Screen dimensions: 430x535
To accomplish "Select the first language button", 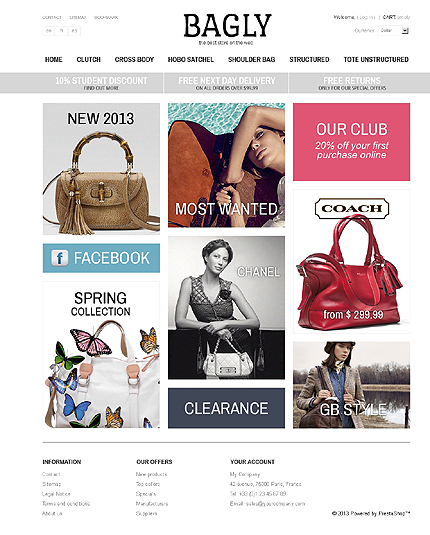I will tap(49, 31).
